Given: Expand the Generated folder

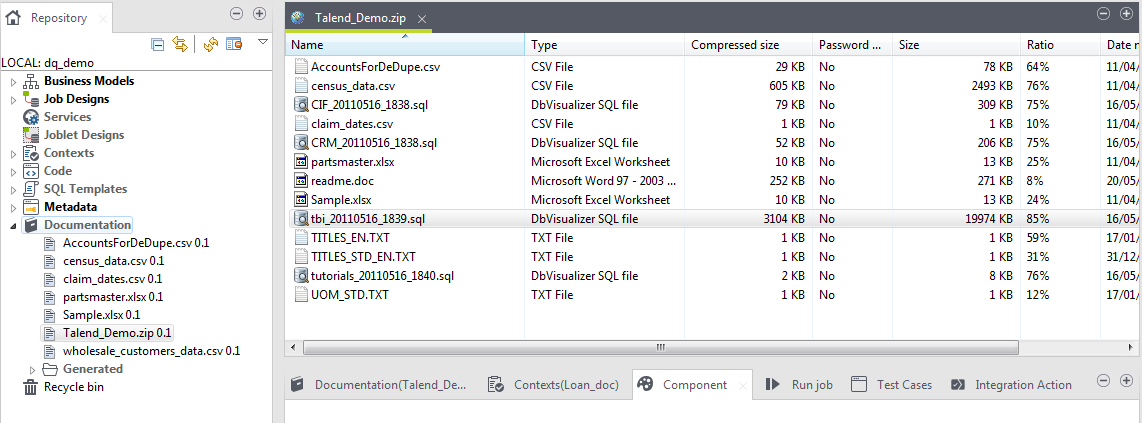Looking at the screenshot, I should pos(32,369).
